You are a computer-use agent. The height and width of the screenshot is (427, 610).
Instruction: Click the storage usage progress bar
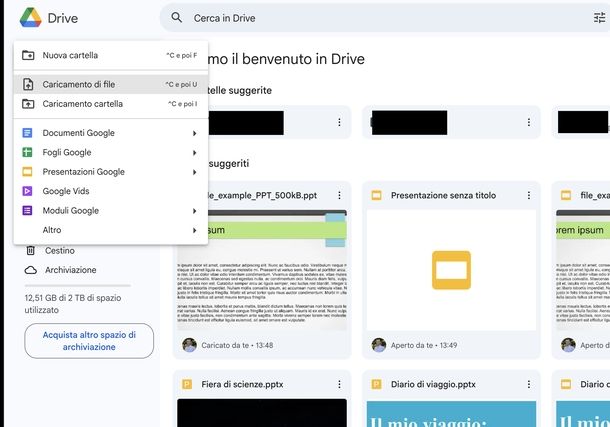77,285
